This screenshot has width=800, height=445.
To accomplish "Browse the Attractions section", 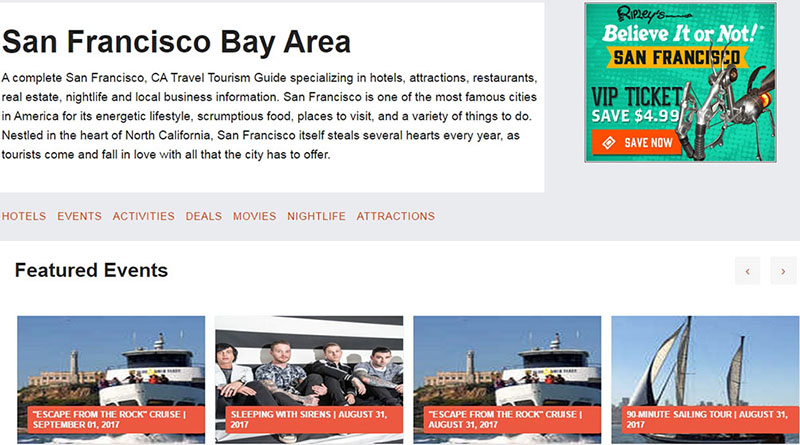I will [395, 216].
